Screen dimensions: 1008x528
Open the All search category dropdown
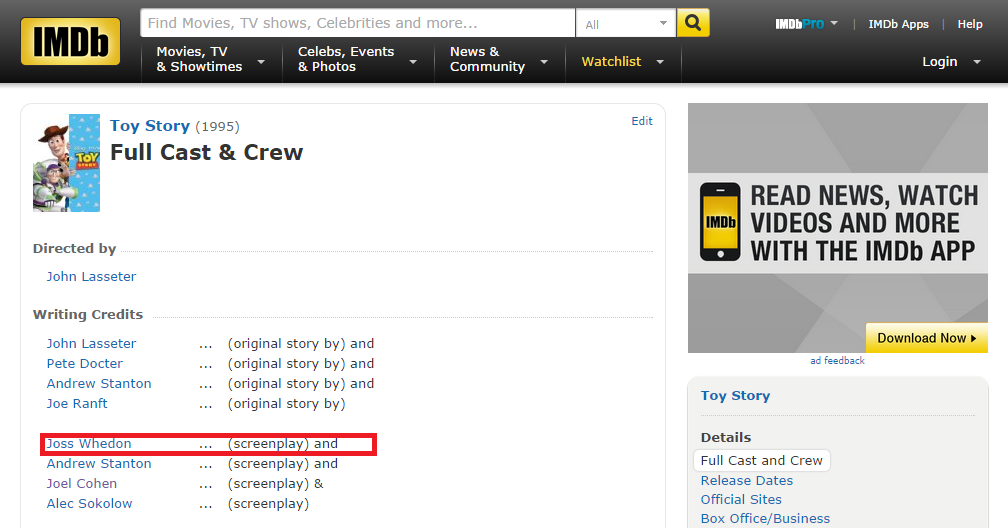tap(626, 24)
